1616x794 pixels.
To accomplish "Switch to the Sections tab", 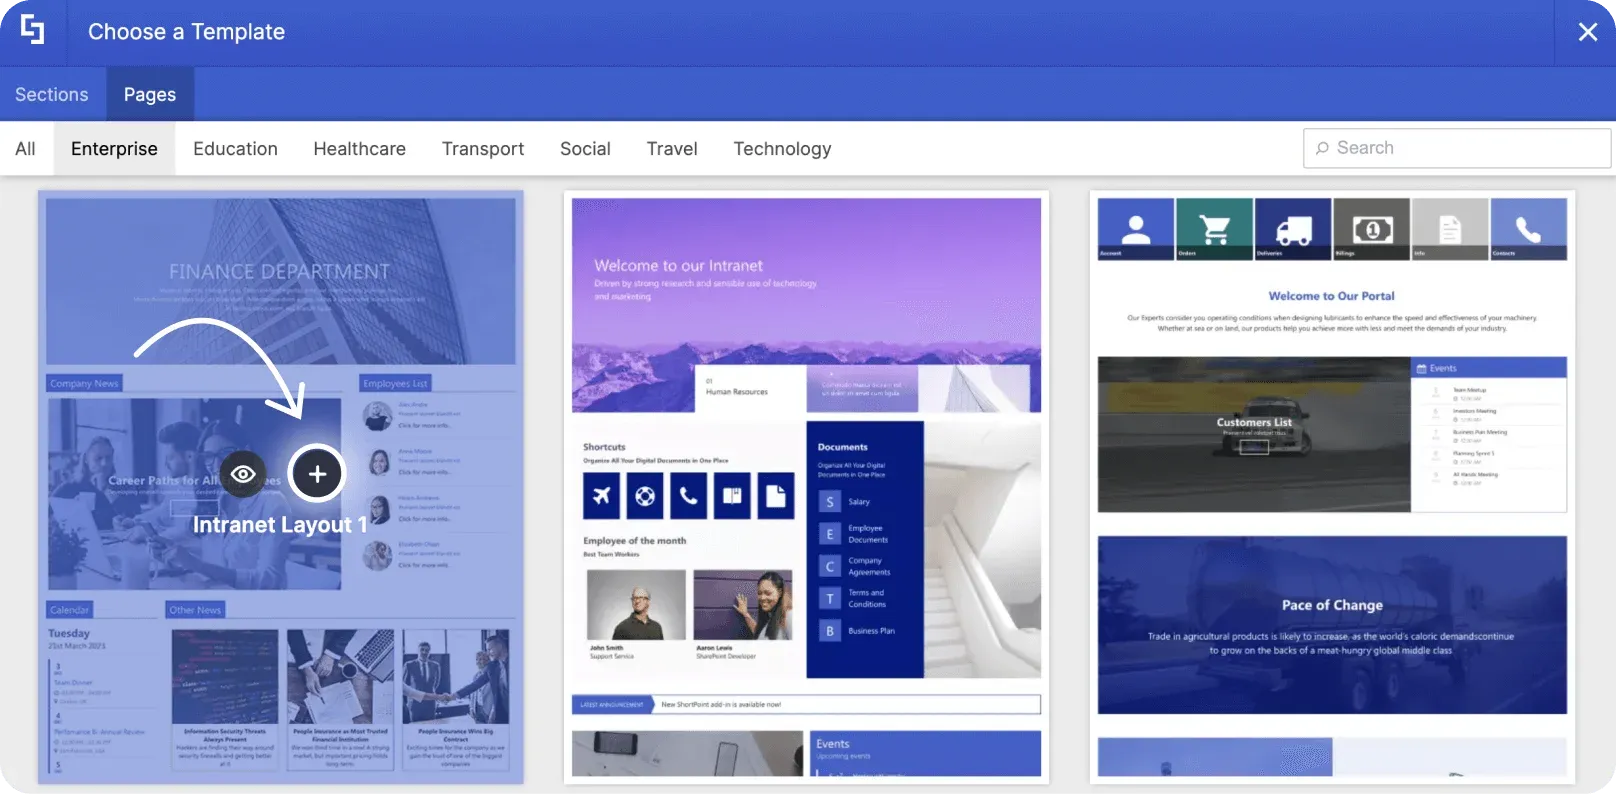I will (52, 94).
